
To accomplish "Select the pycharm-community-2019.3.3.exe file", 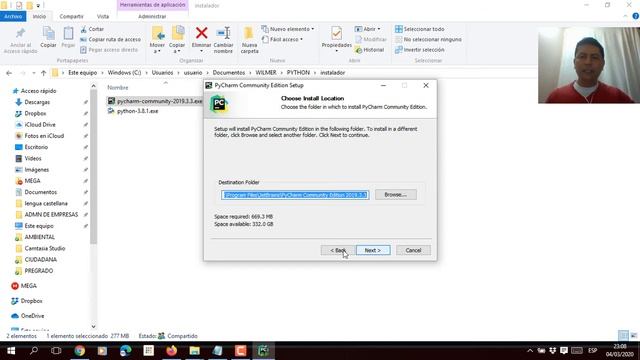I will point(155,101).
